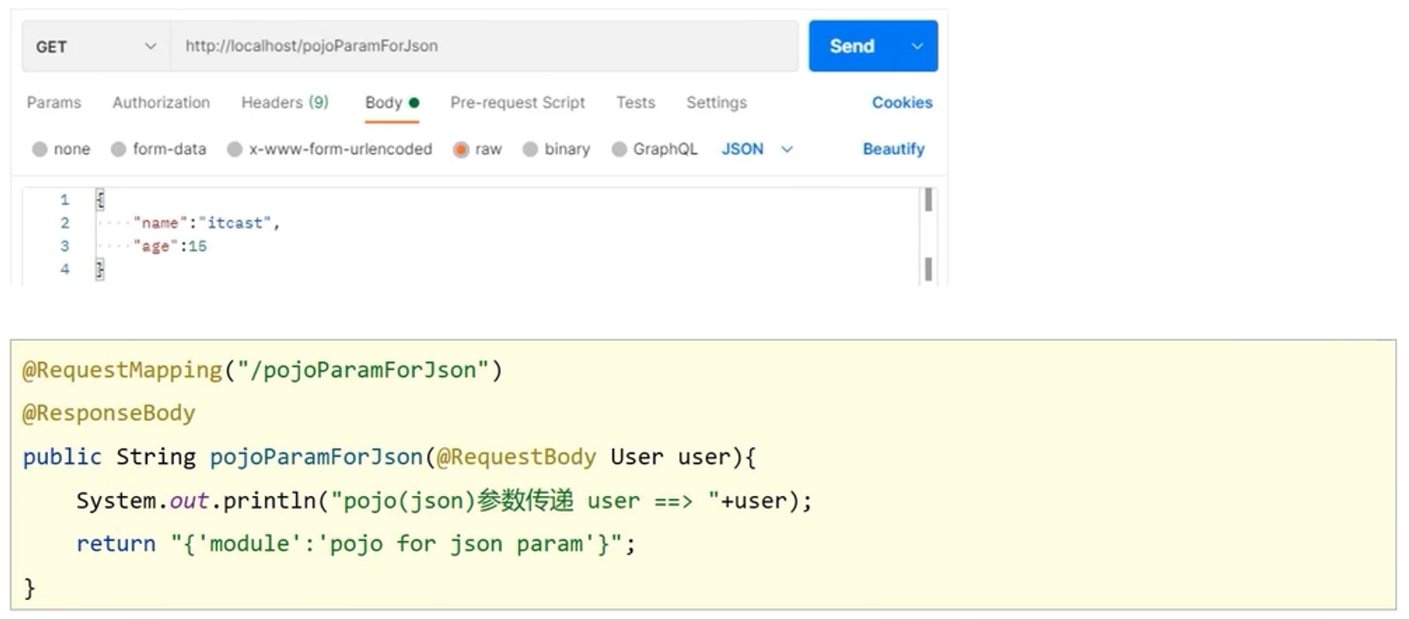Select the binary body type

tap(557, 149)
